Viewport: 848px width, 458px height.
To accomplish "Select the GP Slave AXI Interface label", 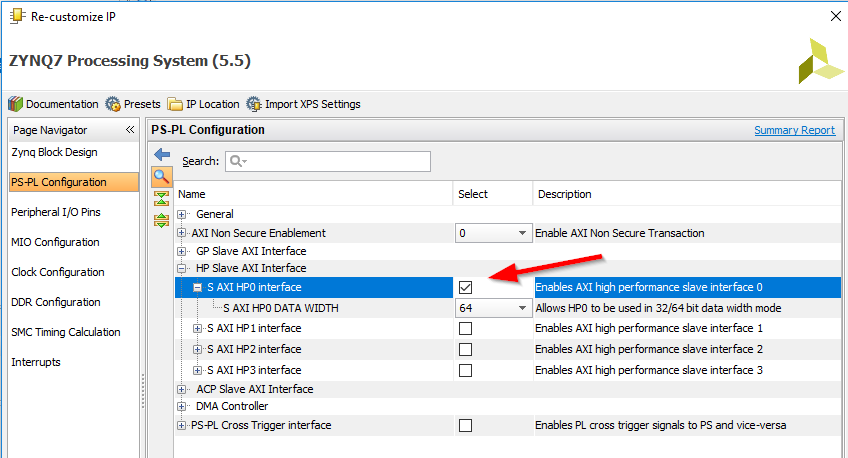I will coord(251,251).
